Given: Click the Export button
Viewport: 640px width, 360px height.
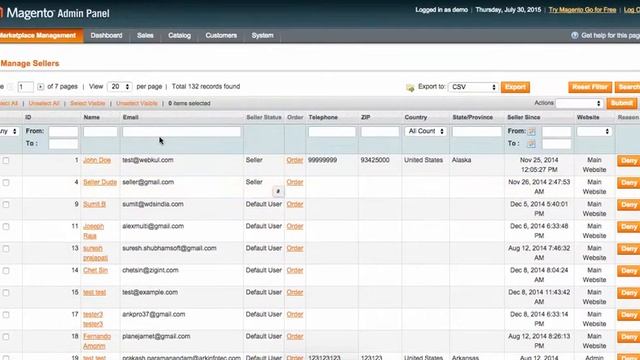Looking at the screenshot, I should tap(515, 87).
